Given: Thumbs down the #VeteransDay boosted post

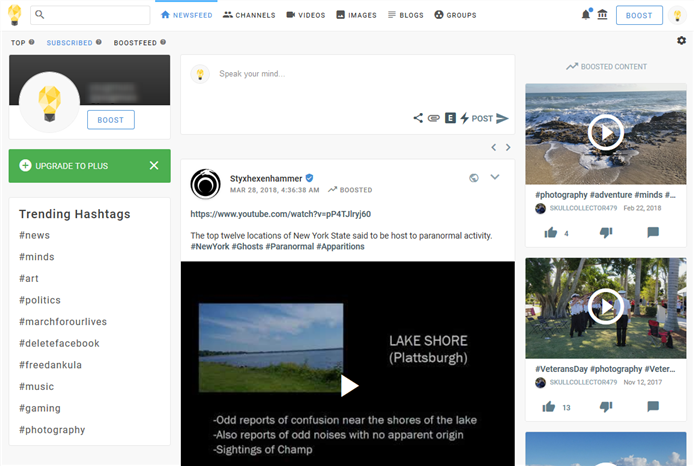Looking at the screenshot, I should tap(605, 407).
